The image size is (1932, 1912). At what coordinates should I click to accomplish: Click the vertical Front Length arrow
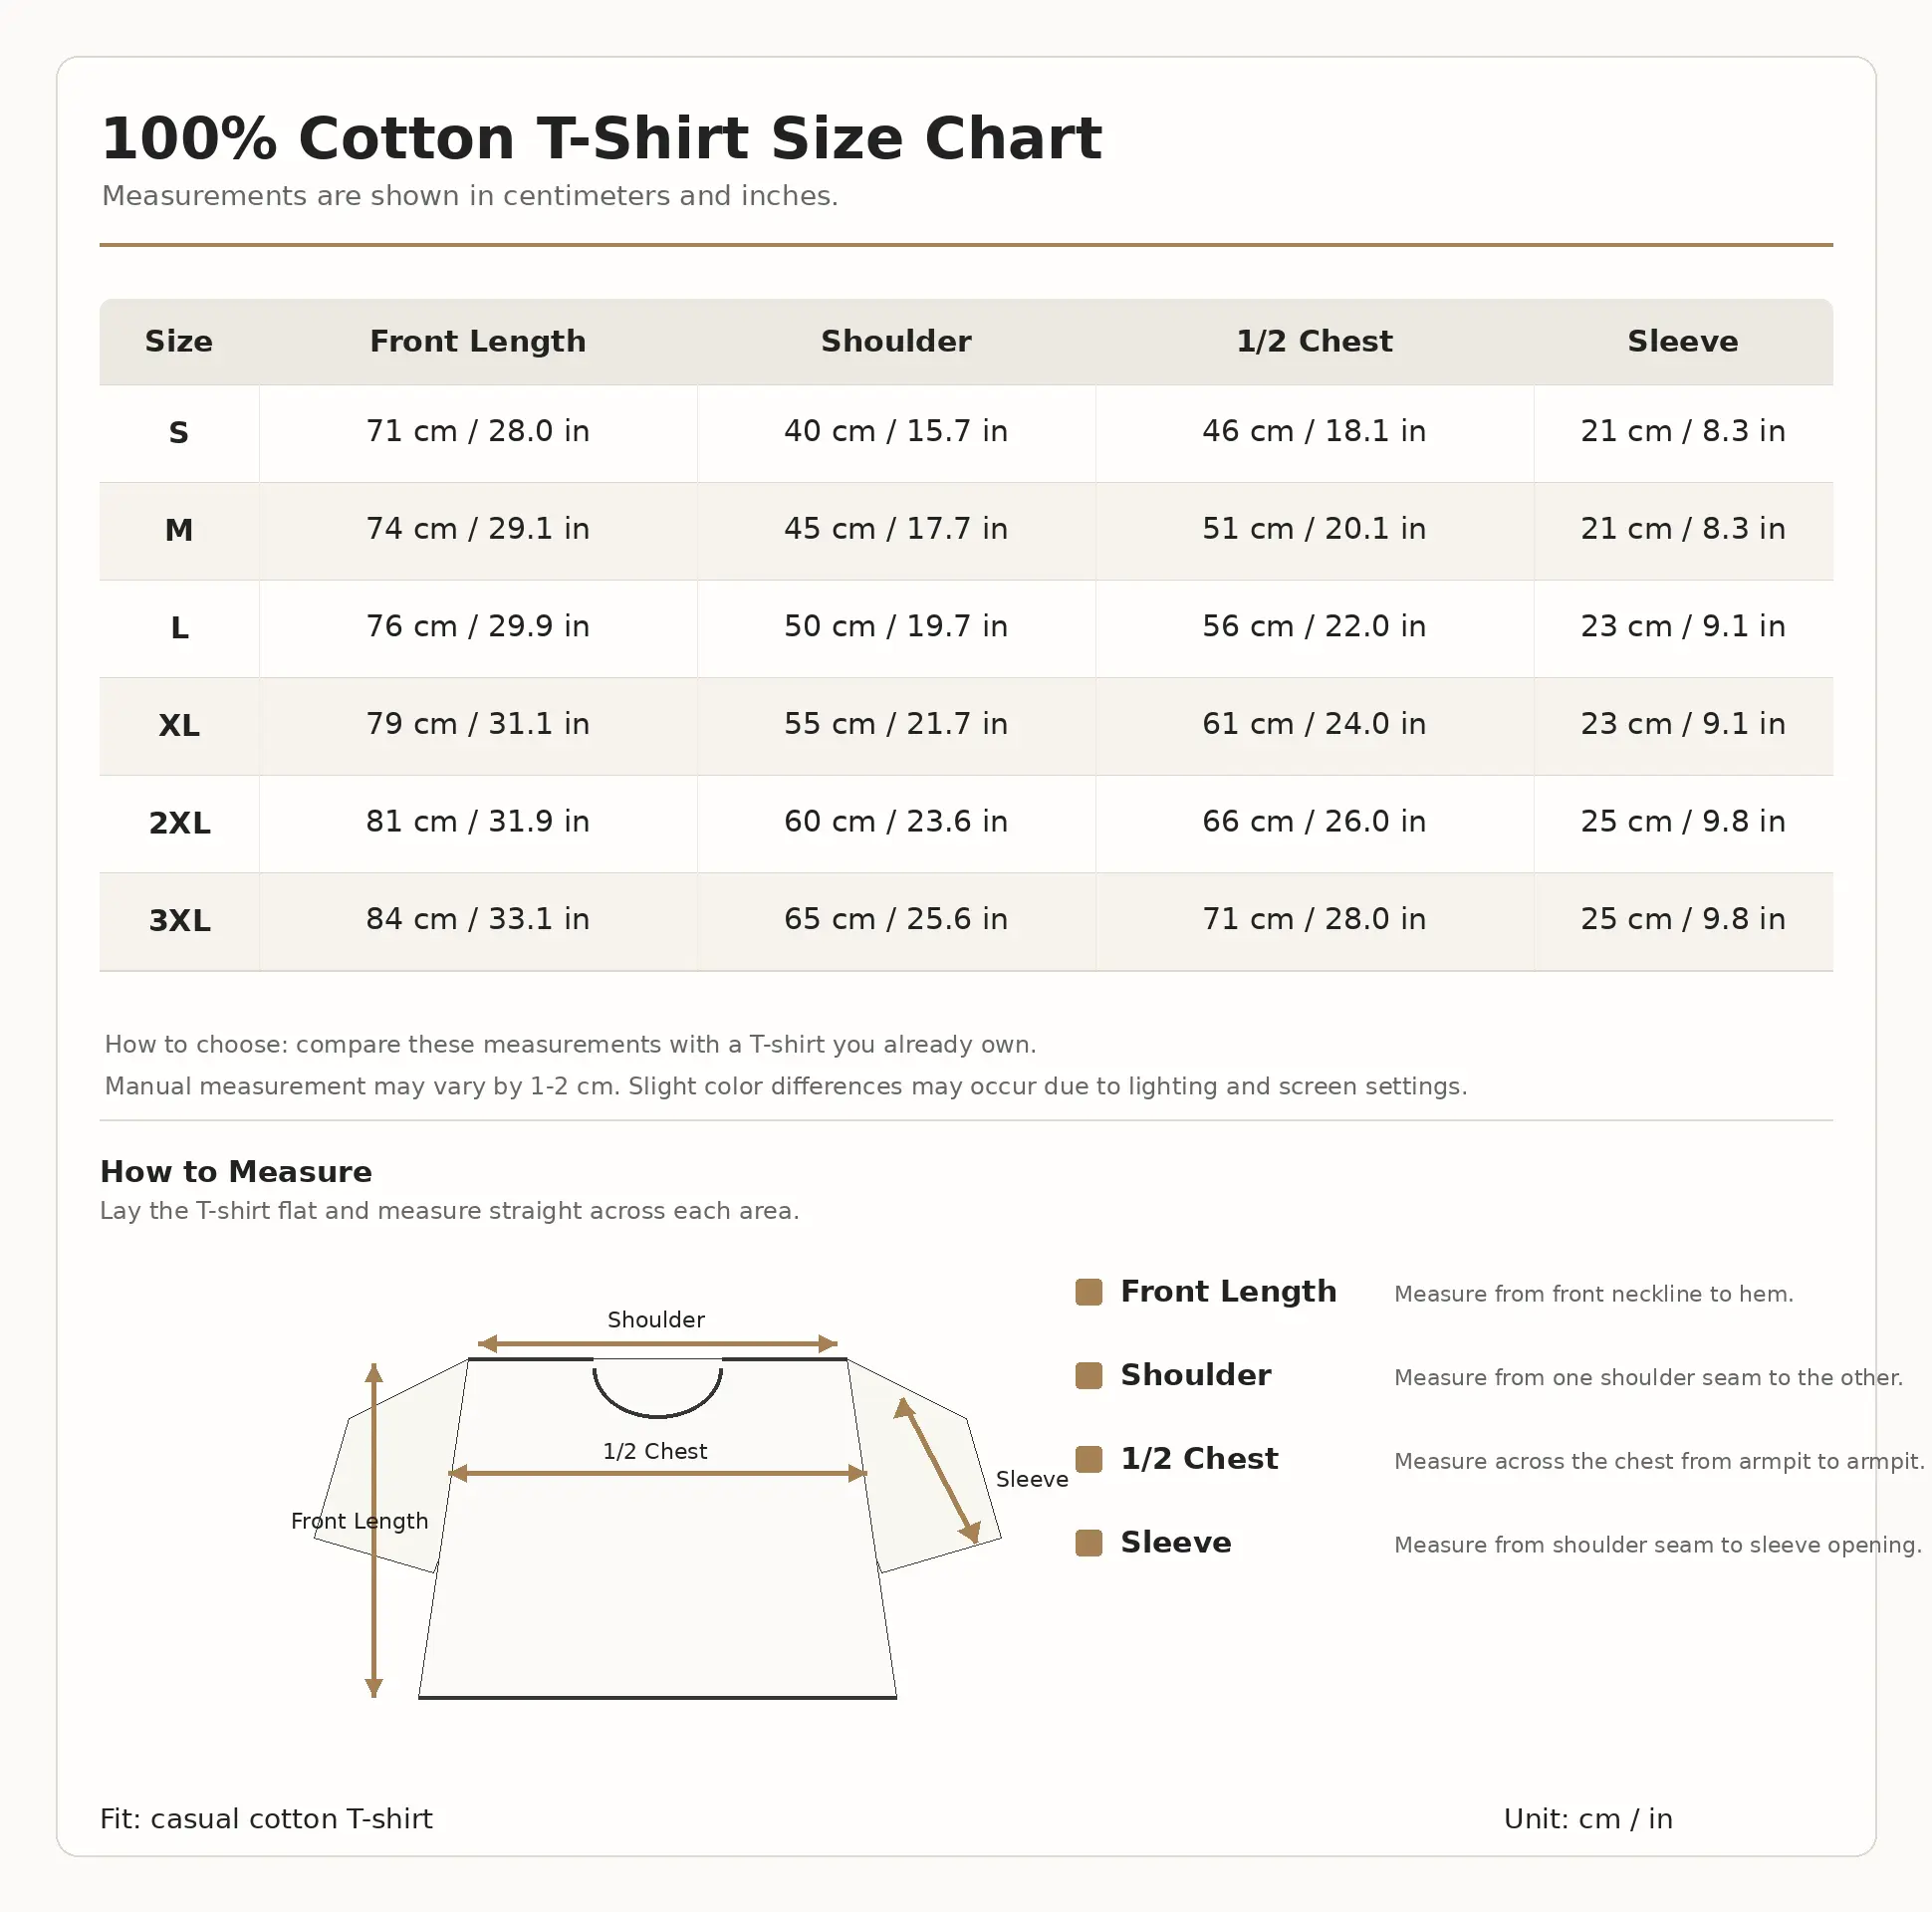tap(374, 1530)
